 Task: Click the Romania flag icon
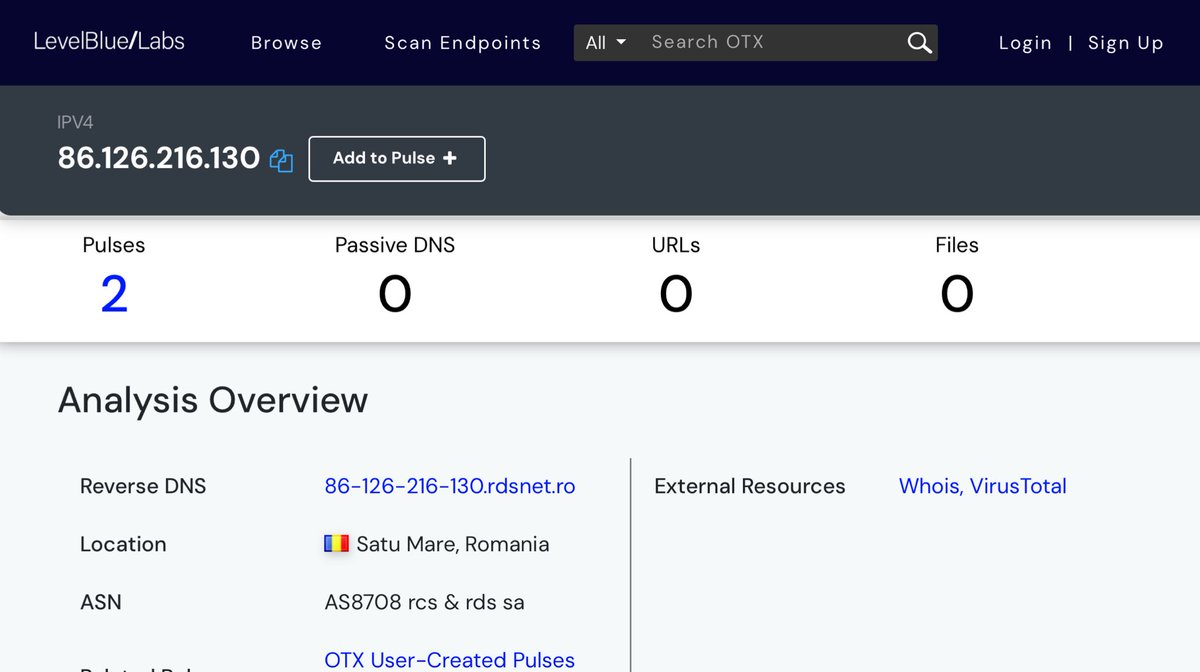click(x=336, y=544)
